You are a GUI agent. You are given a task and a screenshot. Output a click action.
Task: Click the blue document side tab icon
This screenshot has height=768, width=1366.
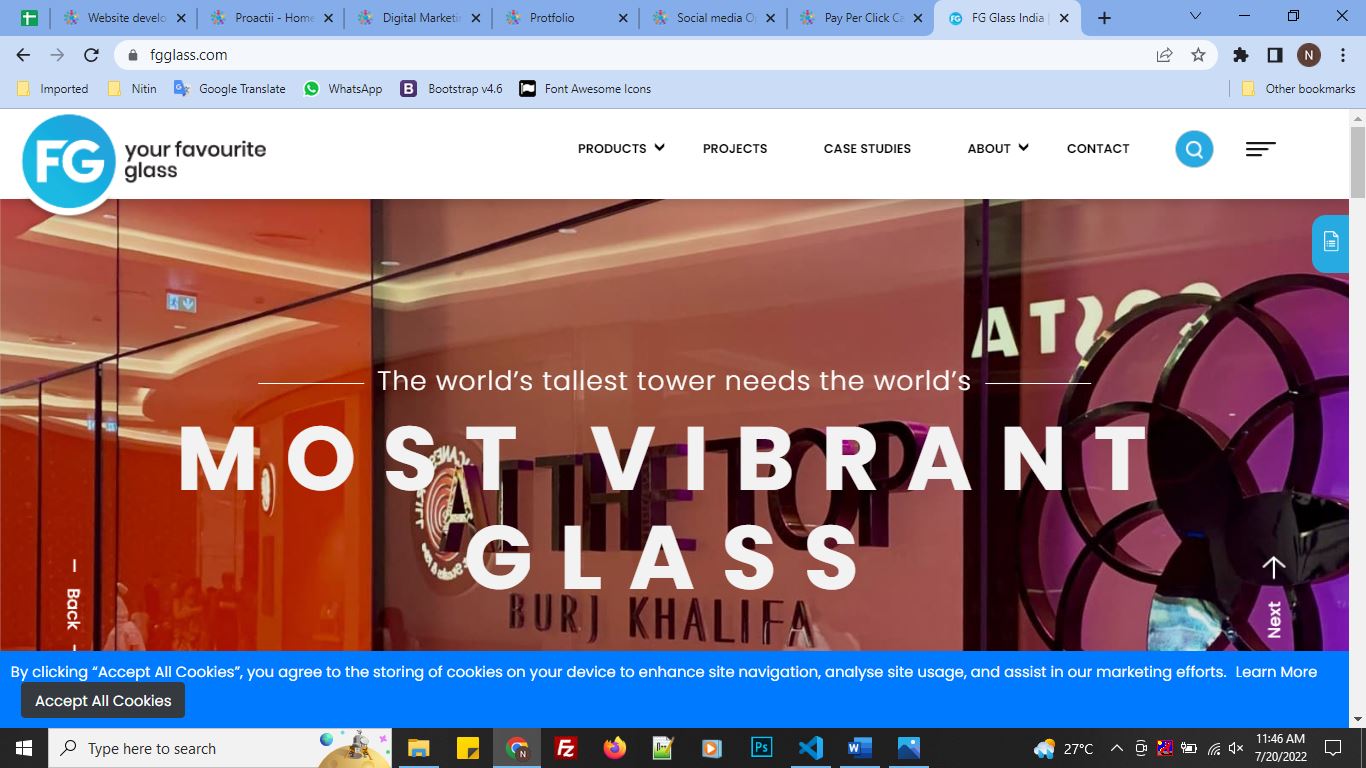(x=1331, y=242)
